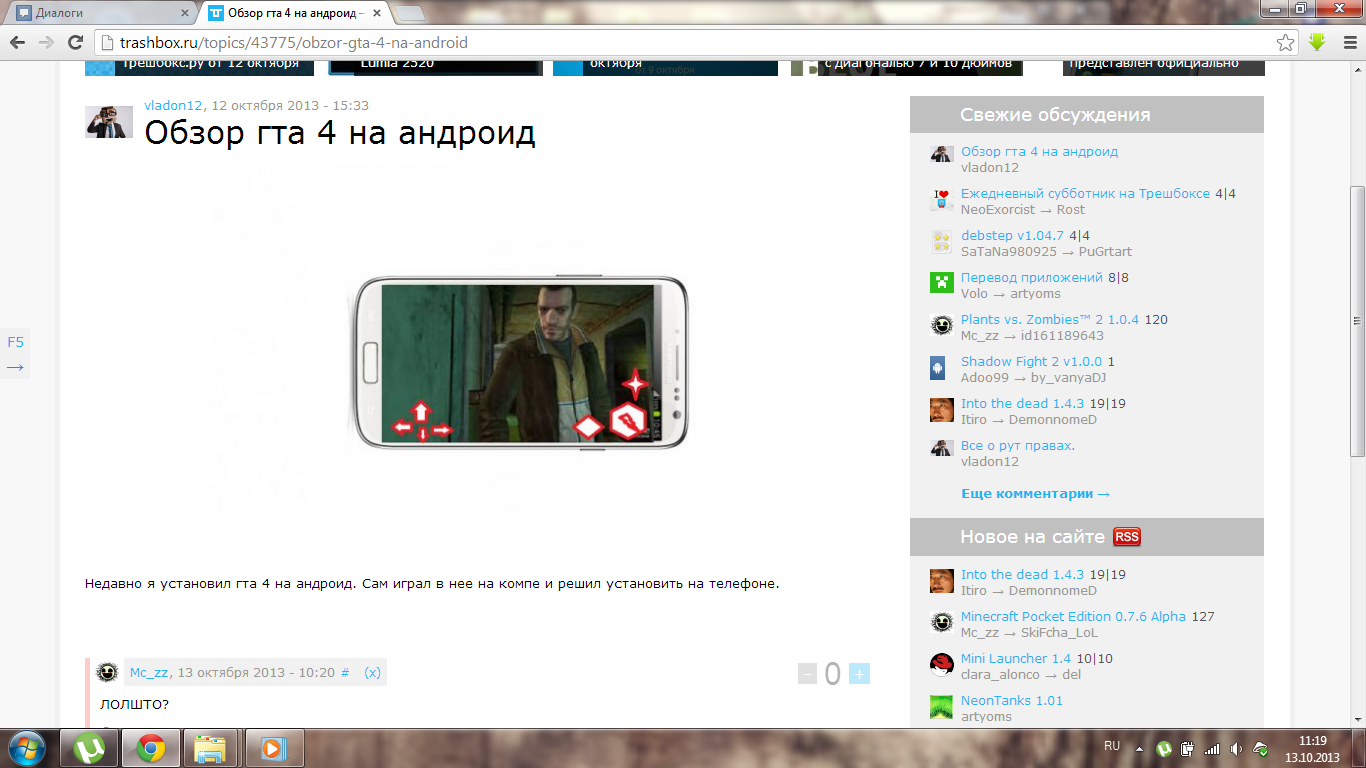
Task: Click the minus vote button on the comment
Action: pyautogui.click(x=807, y=674)
